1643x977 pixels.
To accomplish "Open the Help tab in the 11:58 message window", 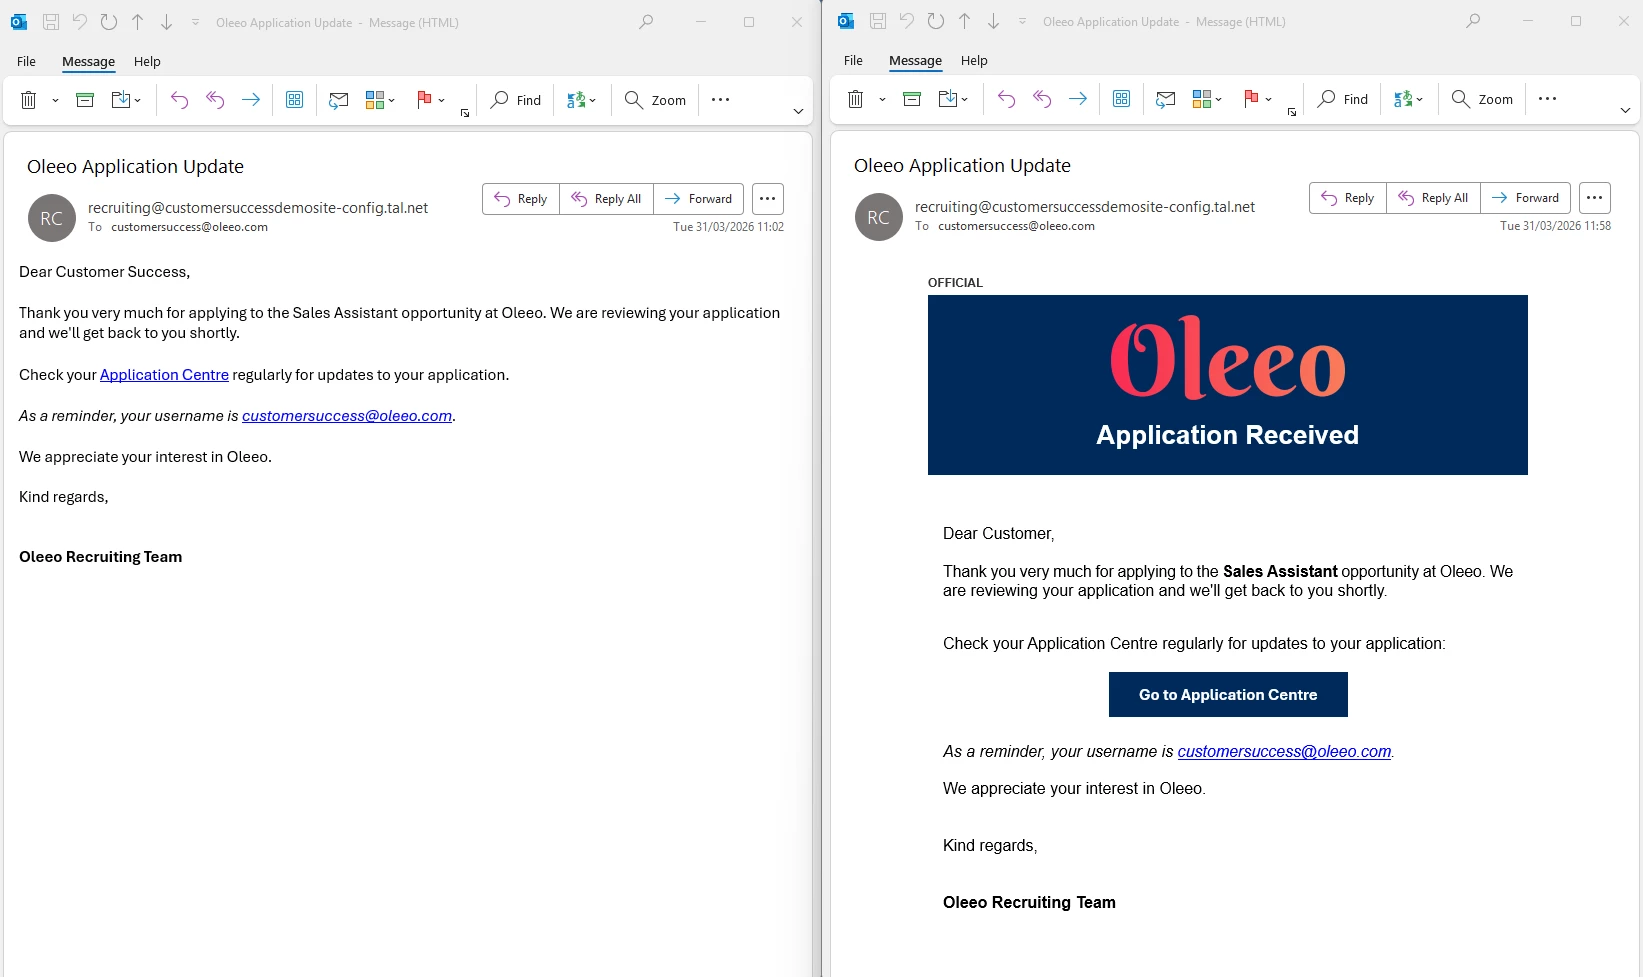I will (x=975, y=60).
